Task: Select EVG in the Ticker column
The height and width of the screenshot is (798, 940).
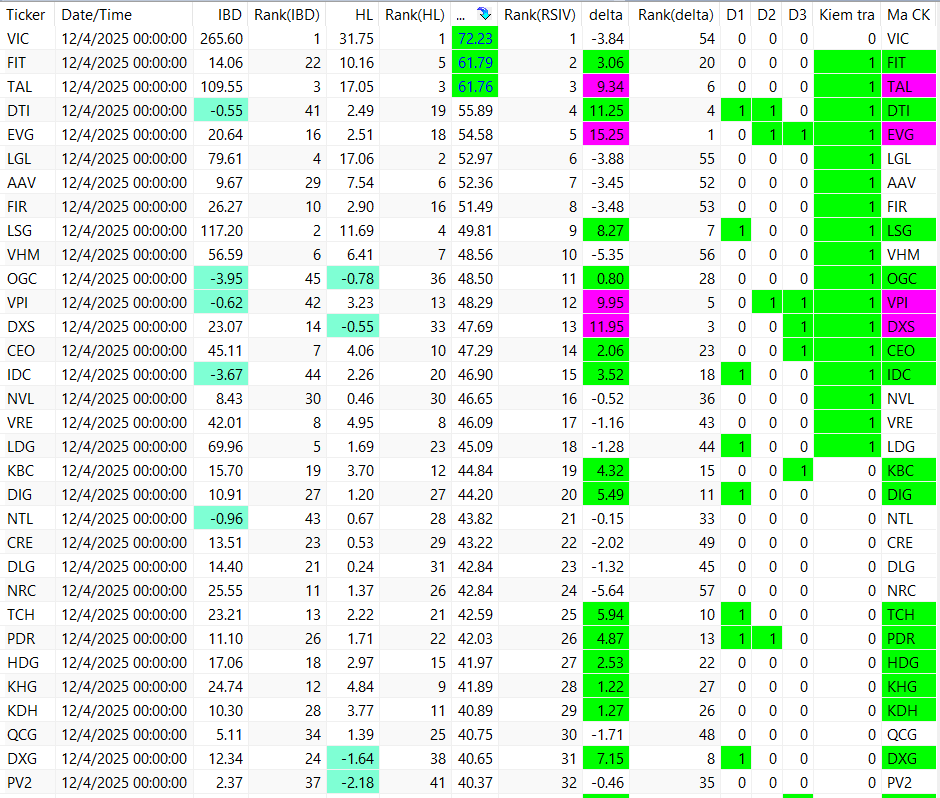Action: tap(20, 135)
